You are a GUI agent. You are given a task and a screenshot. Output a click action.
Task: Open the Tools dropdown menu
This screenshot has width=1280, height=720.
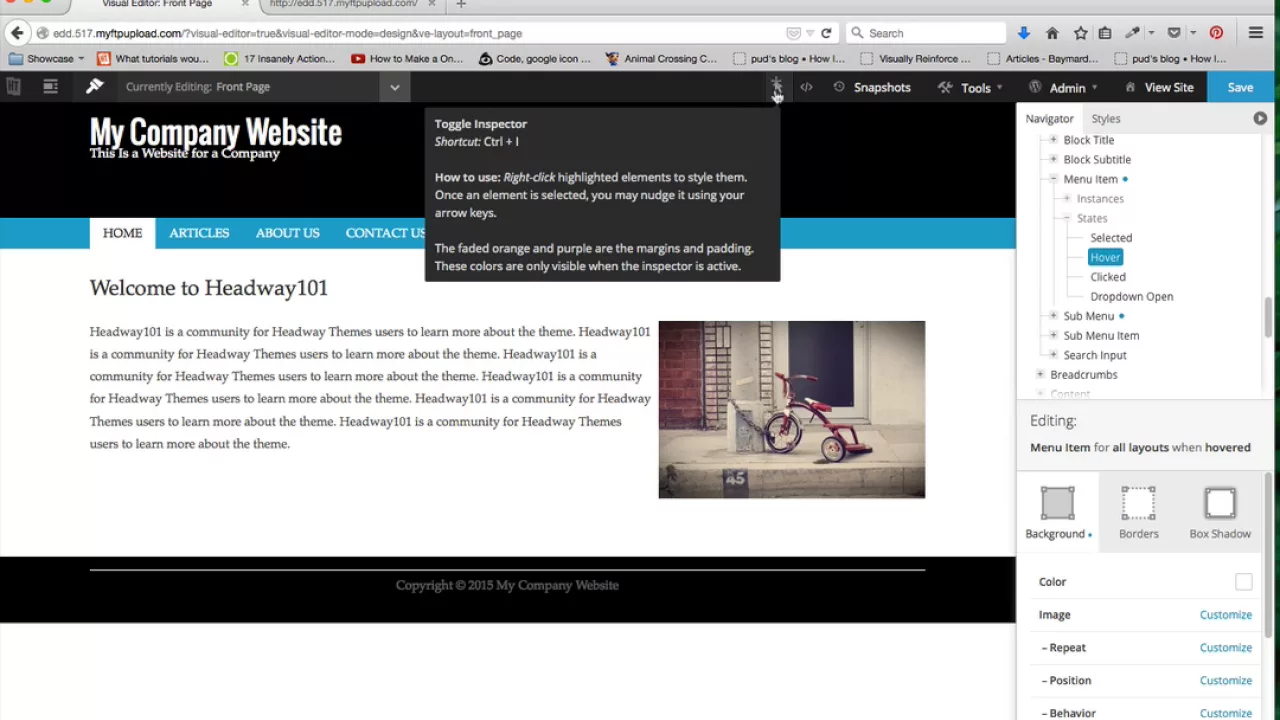[x=970, y=87]
